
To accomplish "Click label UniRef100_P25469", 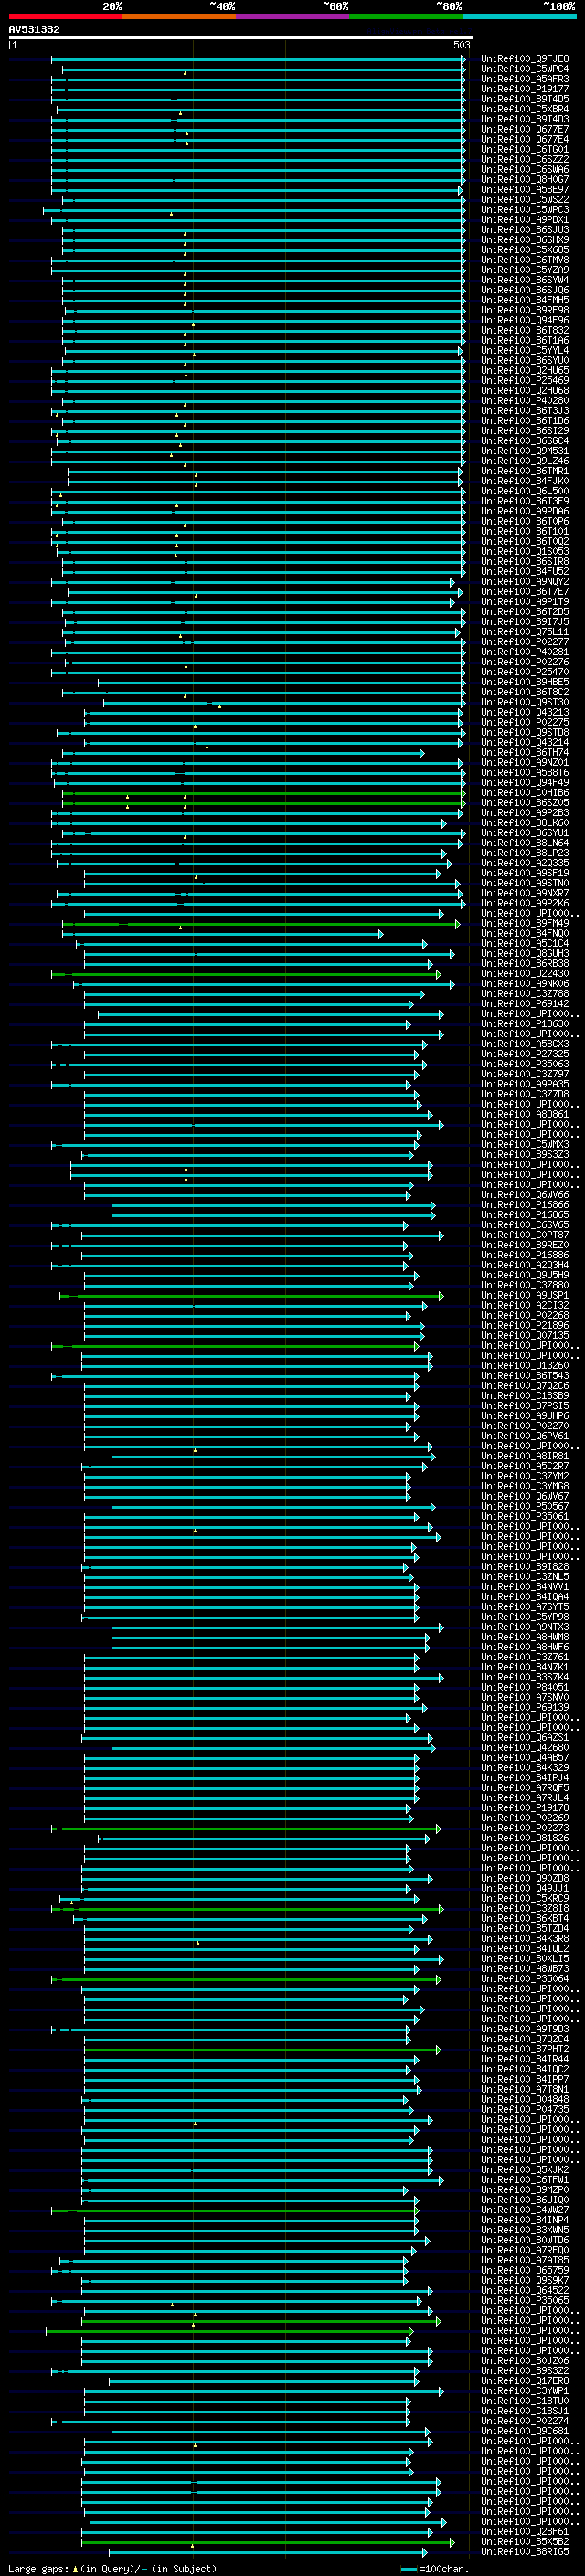I will [524, 380].
